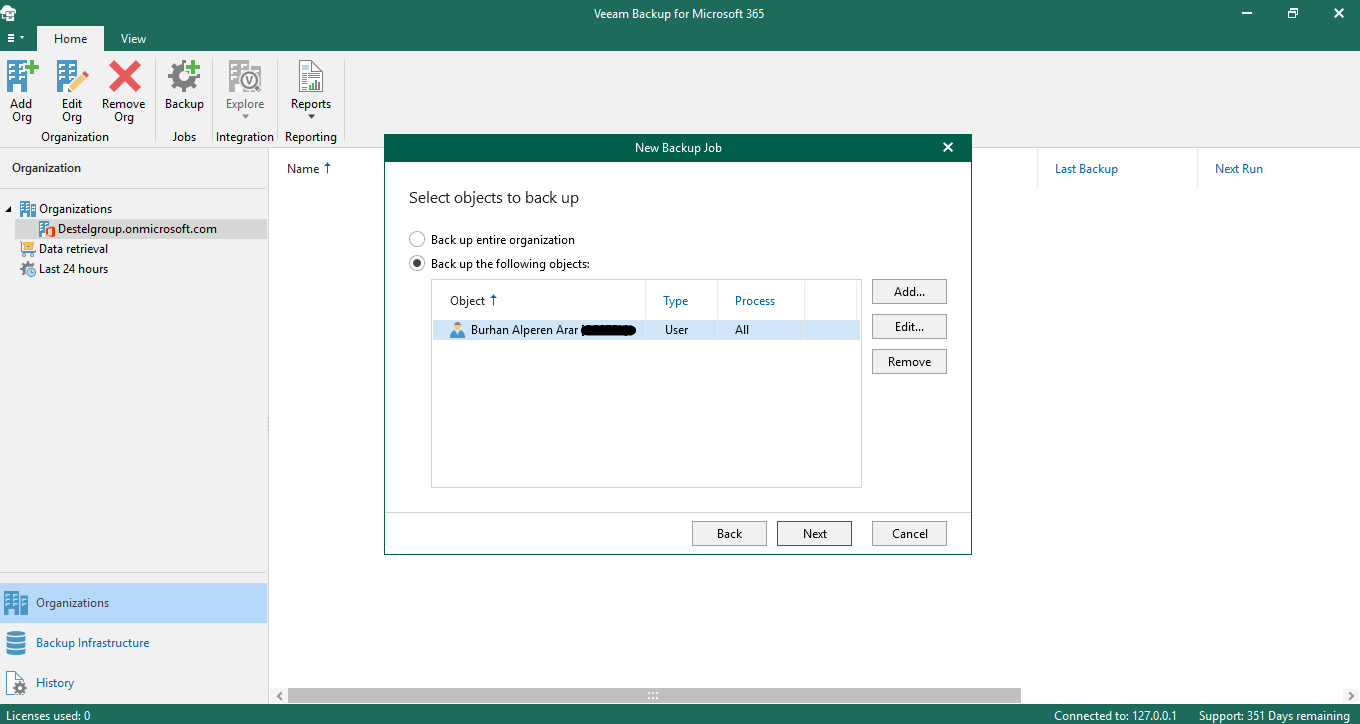
Task: Click Support: 351 Days remaining text
Action: [1274, 716]
